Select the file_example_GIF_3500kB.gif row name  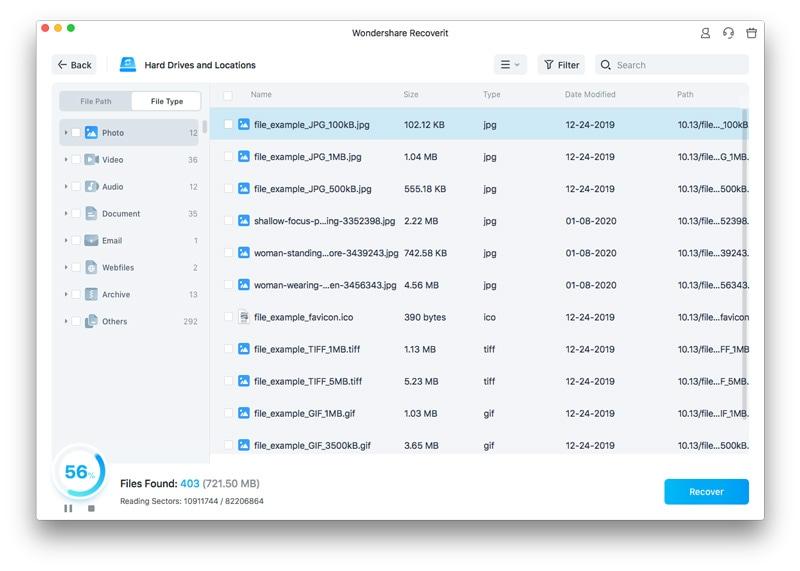(x=312, y=445)
